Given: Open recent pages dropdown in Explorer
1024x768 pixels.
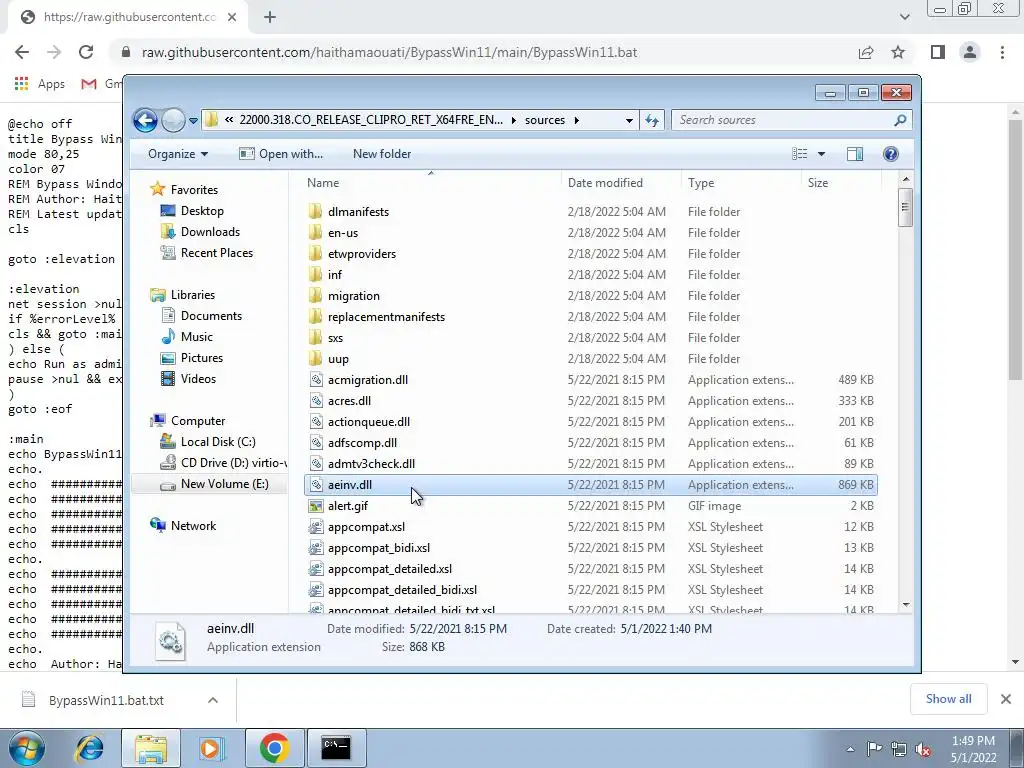Looking at the screenshot, I should point(193,121).
